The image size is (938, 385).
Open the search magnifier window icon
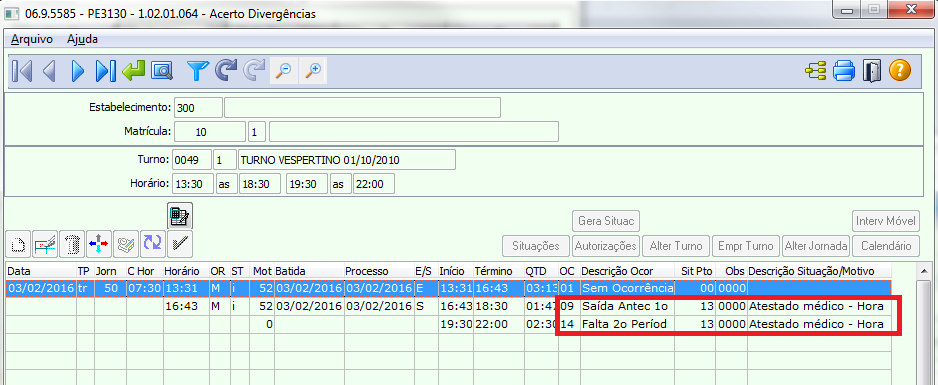click(x=162, y=71)
